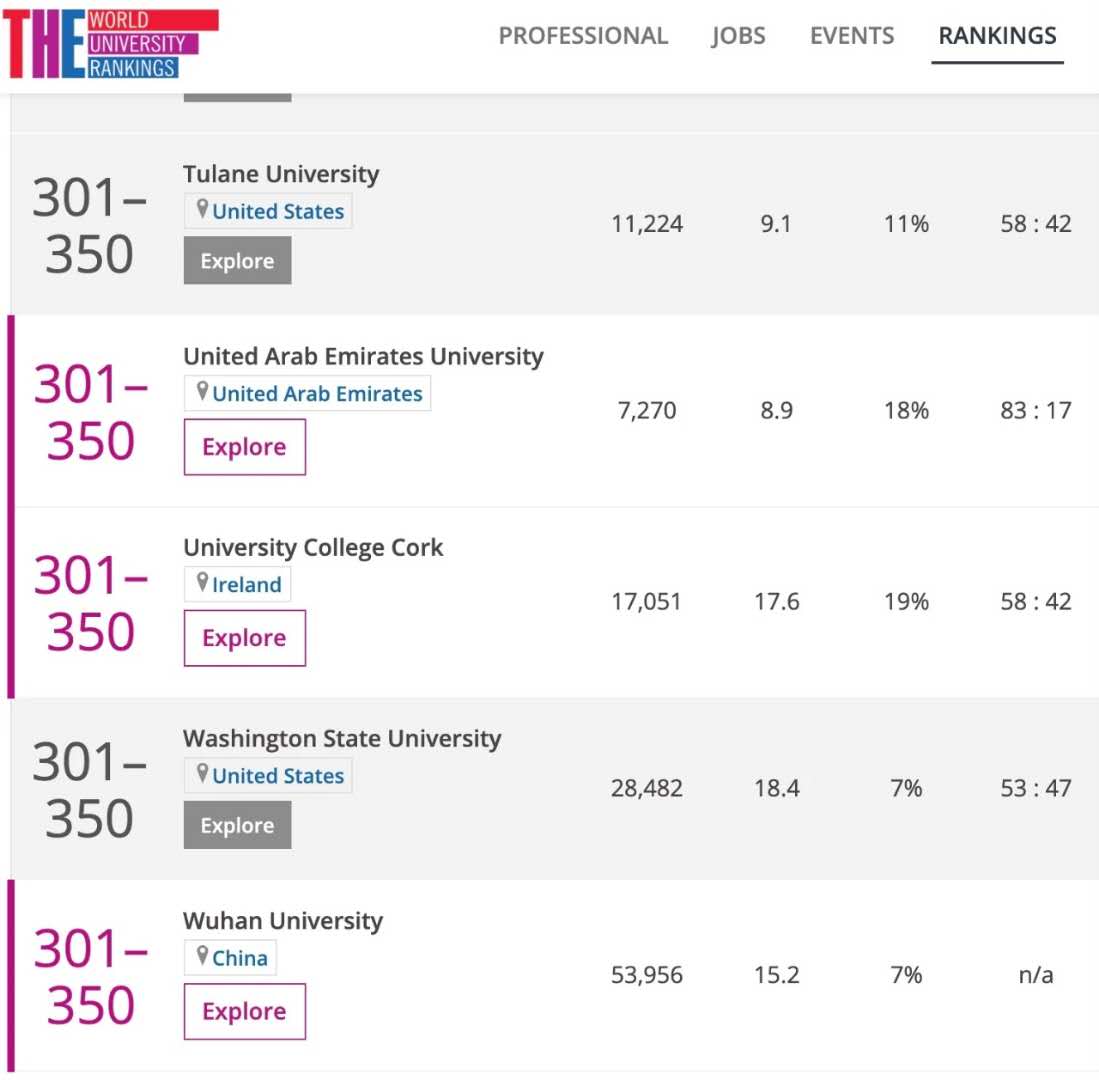
Task: Go to the Events section
Action: click(852, 36)
